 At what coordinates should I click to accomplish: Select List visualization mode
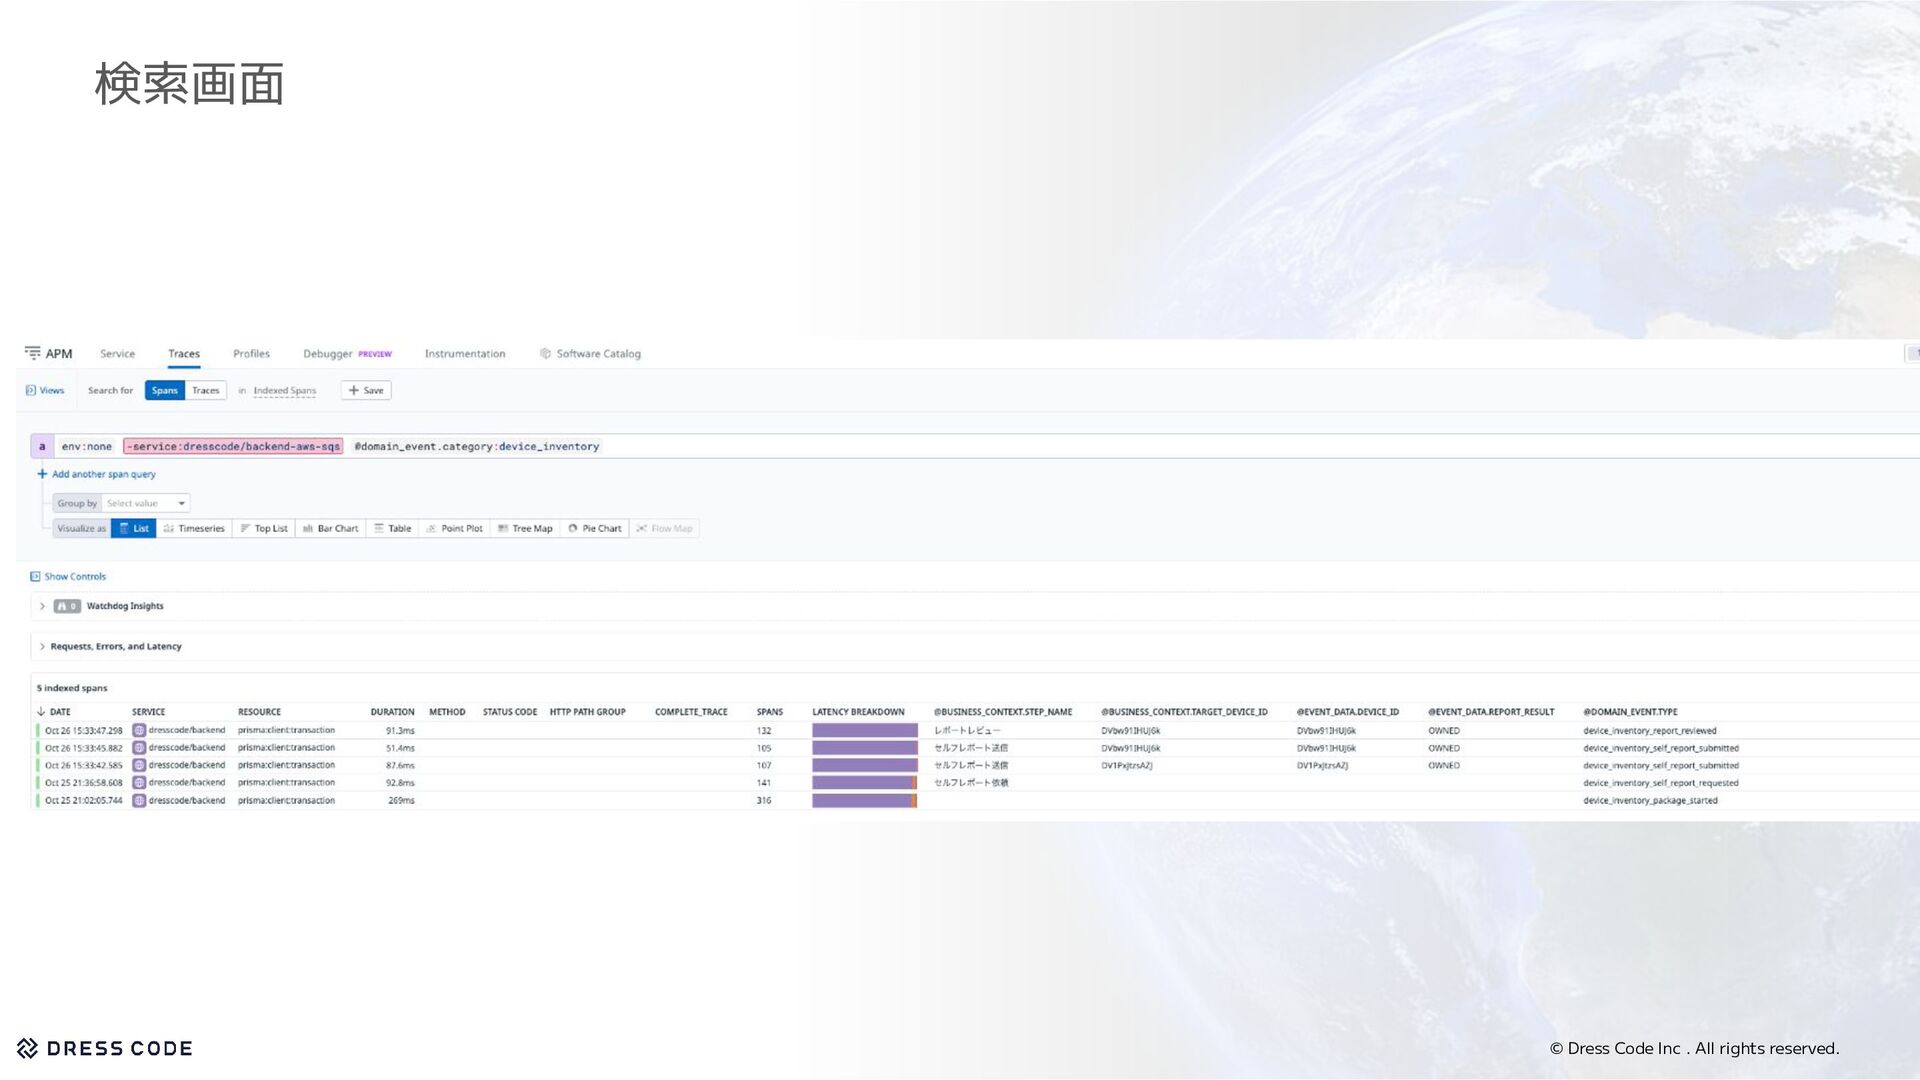(x=134, y=529)
